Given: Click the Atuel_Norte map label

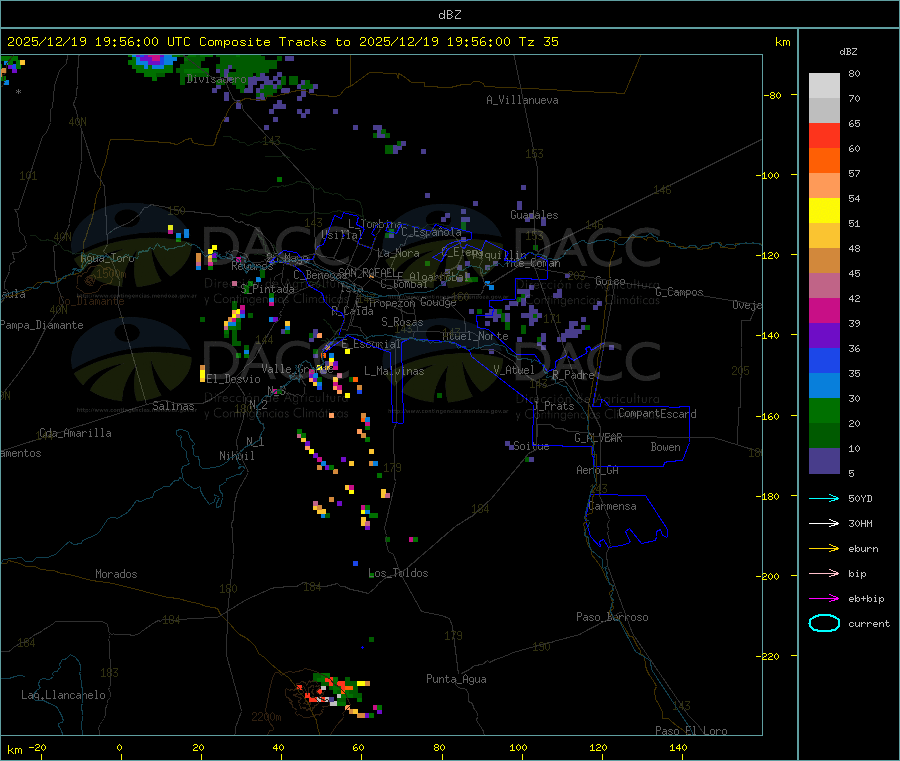Looking at the screenshot, I should tap(475, 336).
